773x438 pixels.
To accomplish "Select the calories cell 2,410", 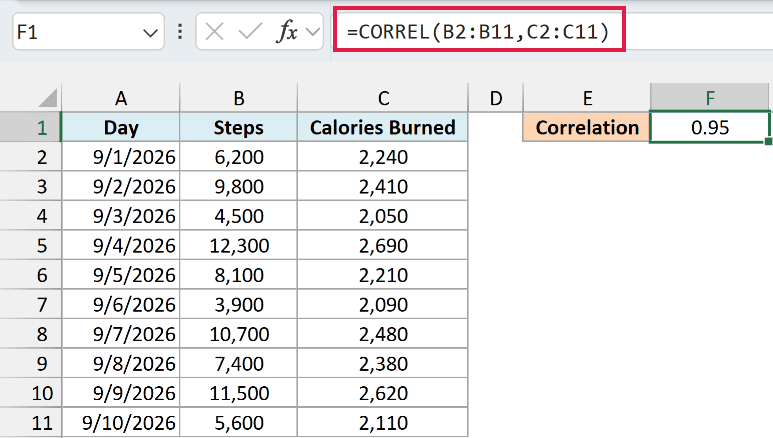I will pos(383,186).
